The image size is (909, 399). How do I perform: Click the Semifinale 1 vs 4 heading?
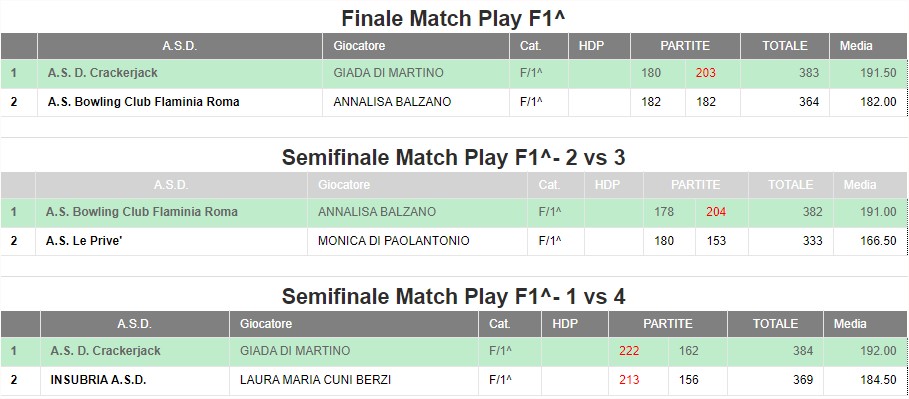tap(453, 297)
